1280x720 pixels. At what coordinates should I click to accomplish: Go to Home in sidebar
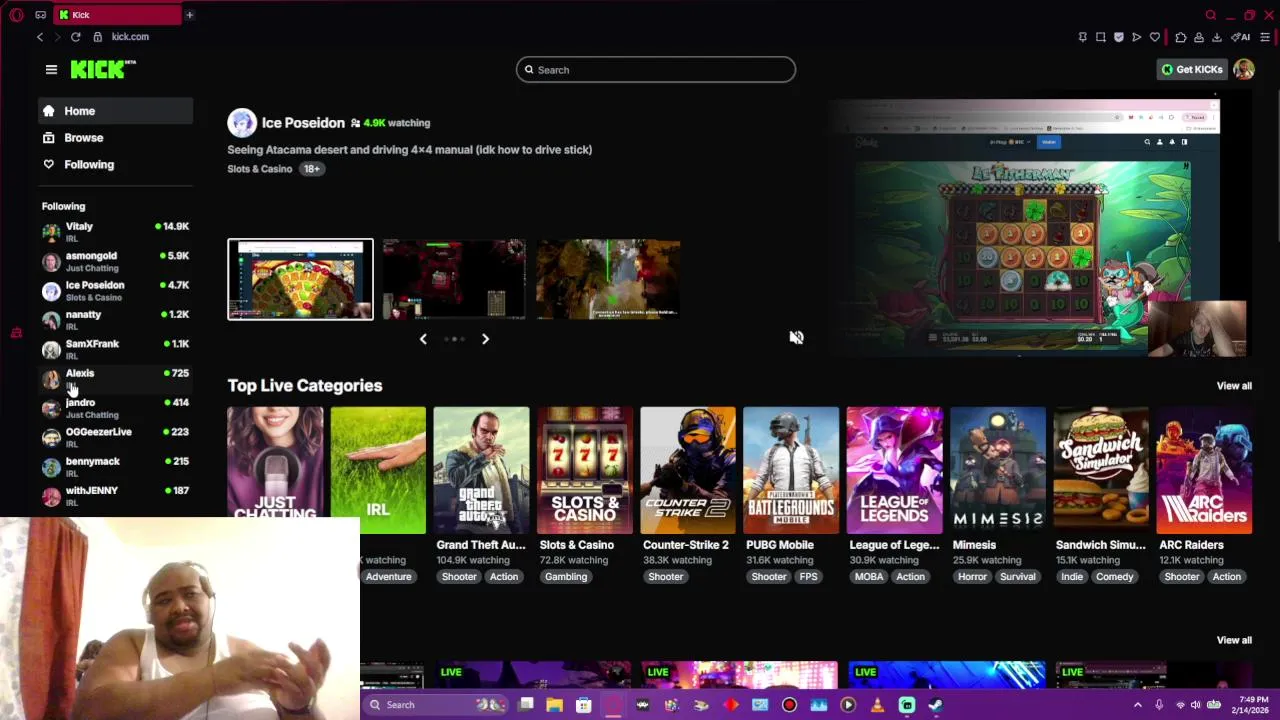(x=116, y=111)
